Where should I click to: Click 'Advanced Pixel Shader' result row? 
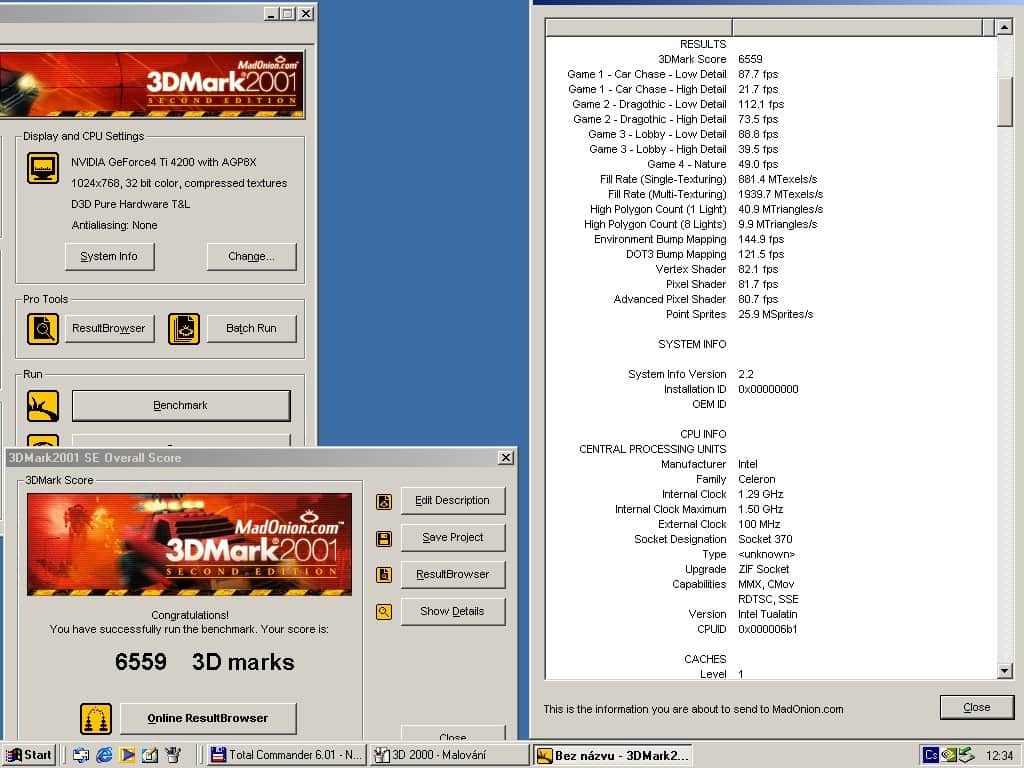coord(771,299)
